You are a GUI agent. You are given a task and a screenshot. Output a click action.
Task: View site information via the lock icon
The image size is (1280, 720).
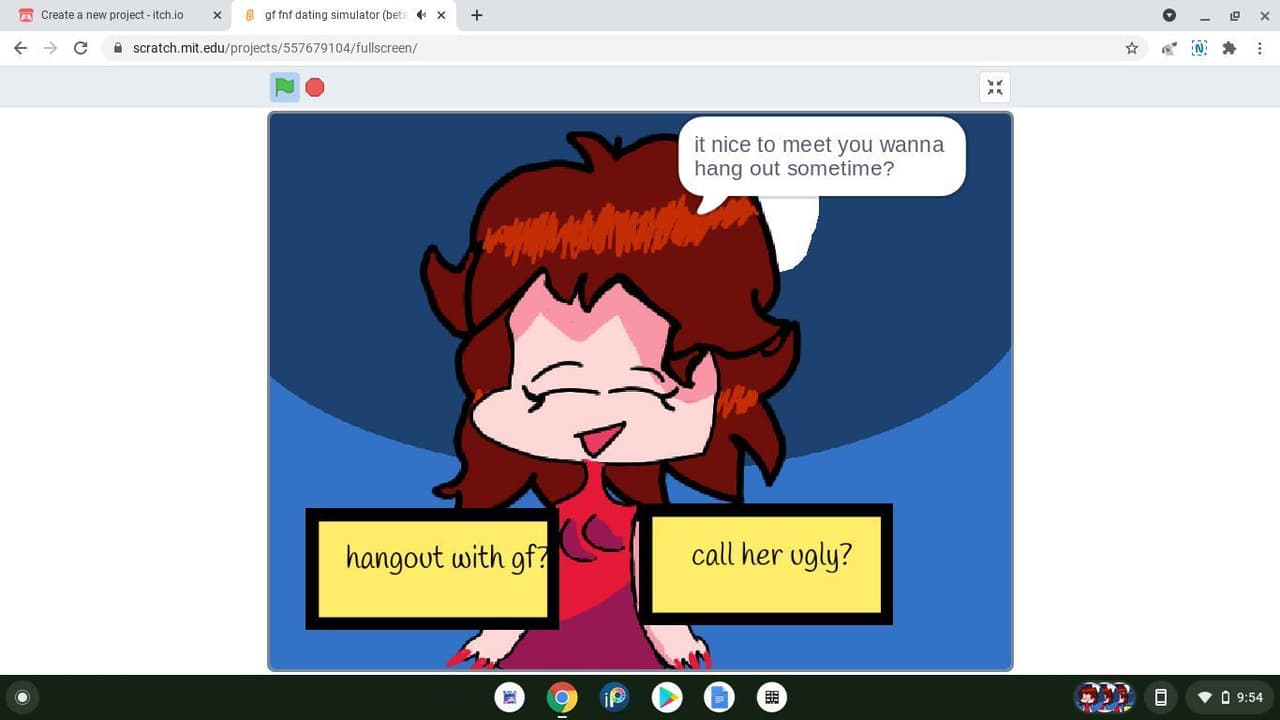coord(118,48)
